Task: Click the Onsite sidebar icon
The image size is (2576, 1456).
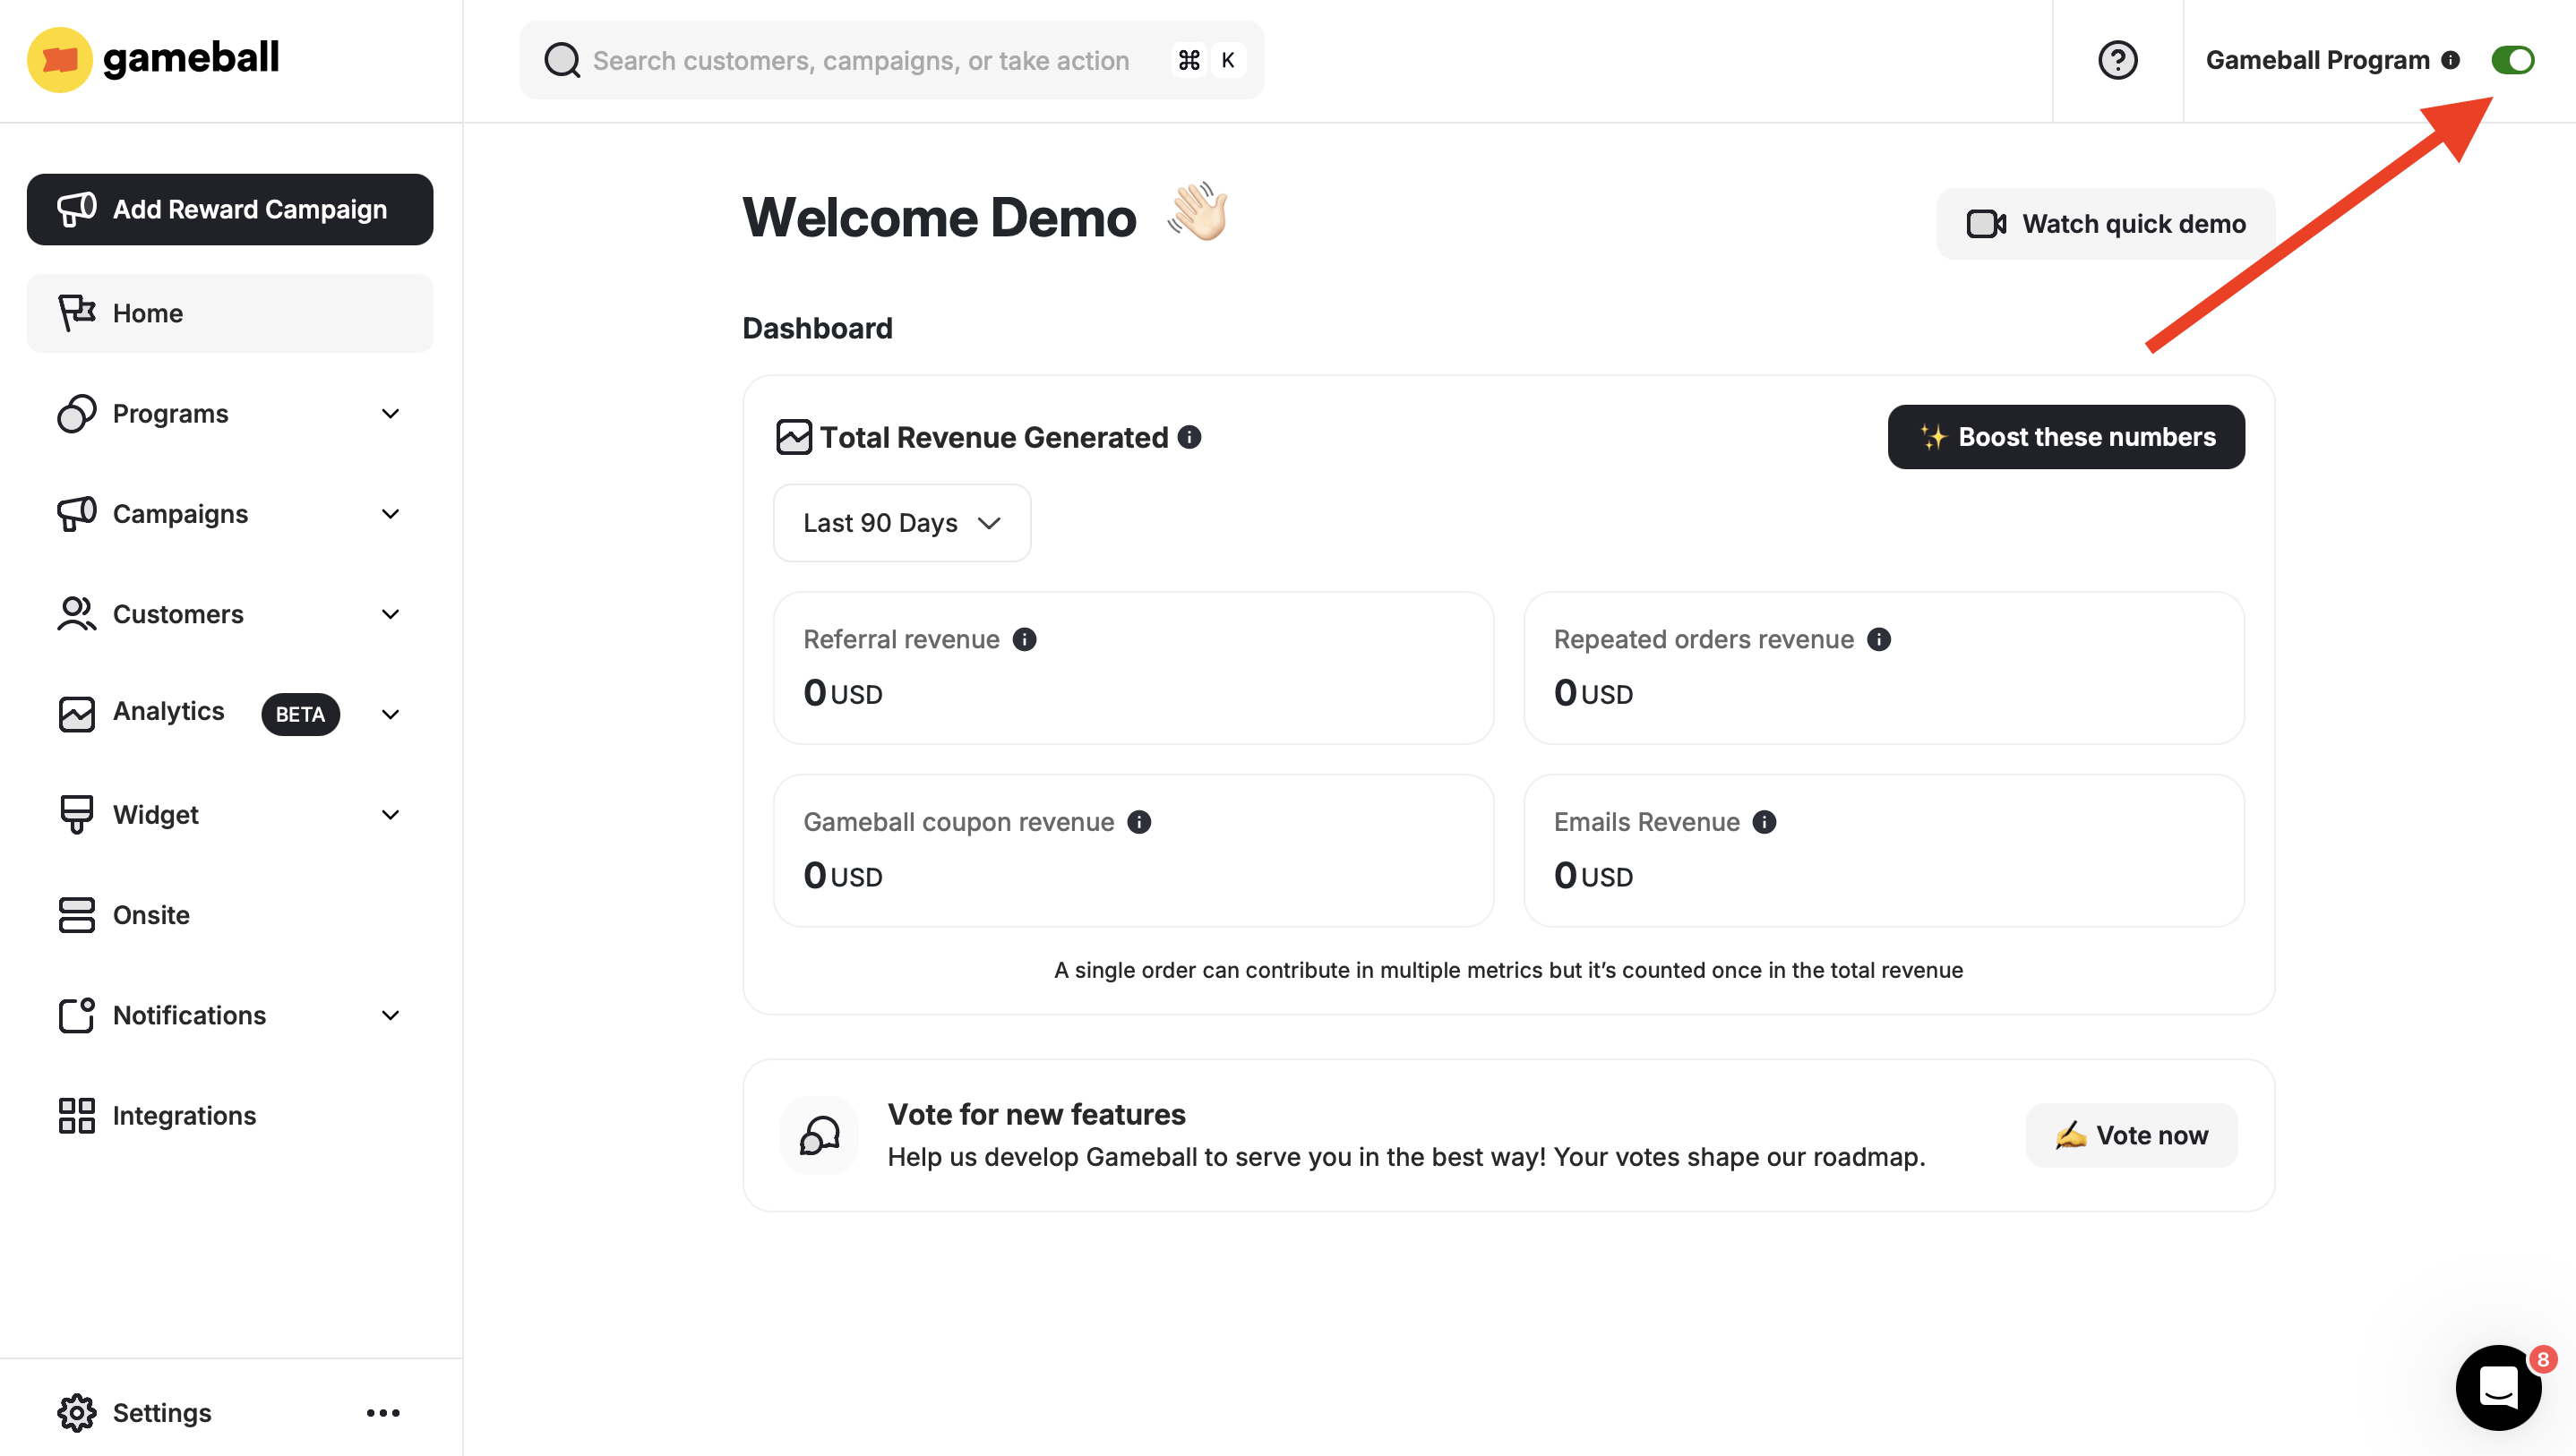Action: click(76, 914)
